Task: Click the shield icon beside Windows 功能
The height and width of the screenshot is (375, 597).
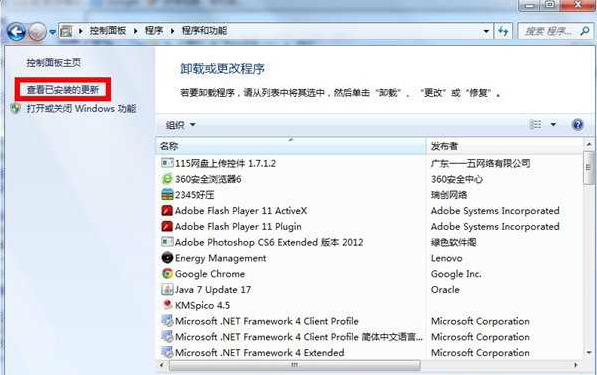Action: pos(16,108)
